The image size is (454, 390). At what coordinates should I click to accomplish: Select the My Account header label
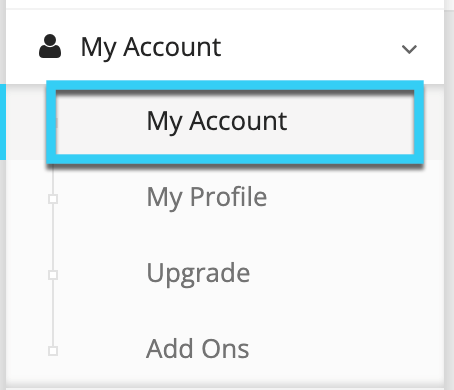click(x=151, y=47)
